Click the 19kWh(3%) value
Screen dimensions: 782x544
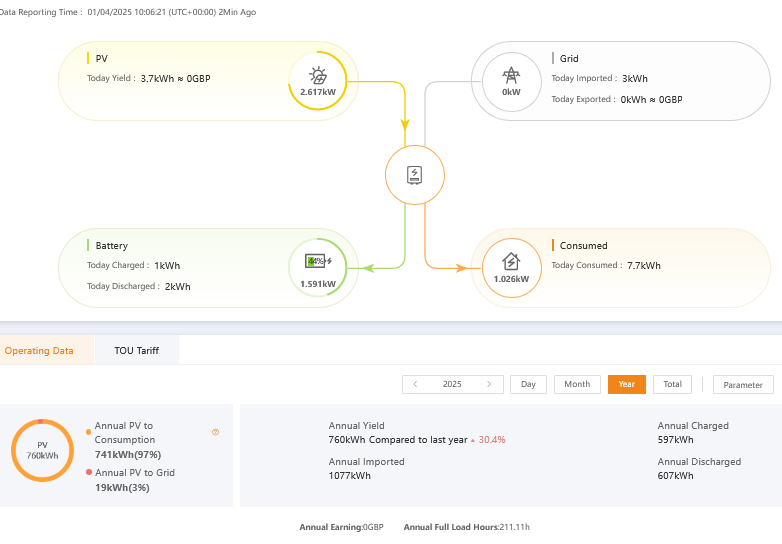pyautogui.click(x=122, y=488)
